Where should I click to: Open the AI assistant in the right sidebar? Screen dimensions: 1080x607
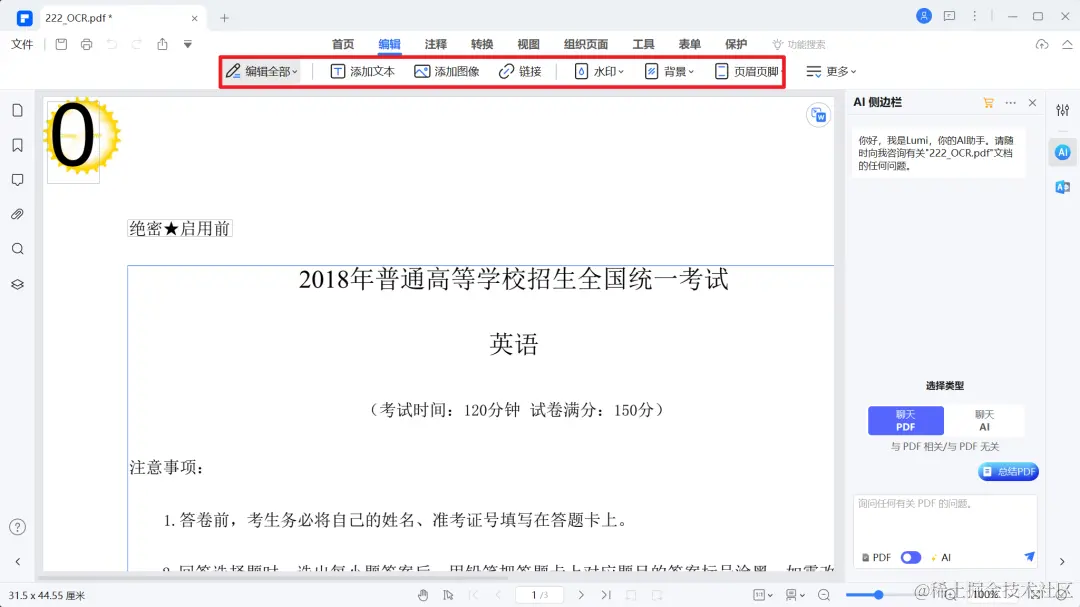pos(1062,152)
